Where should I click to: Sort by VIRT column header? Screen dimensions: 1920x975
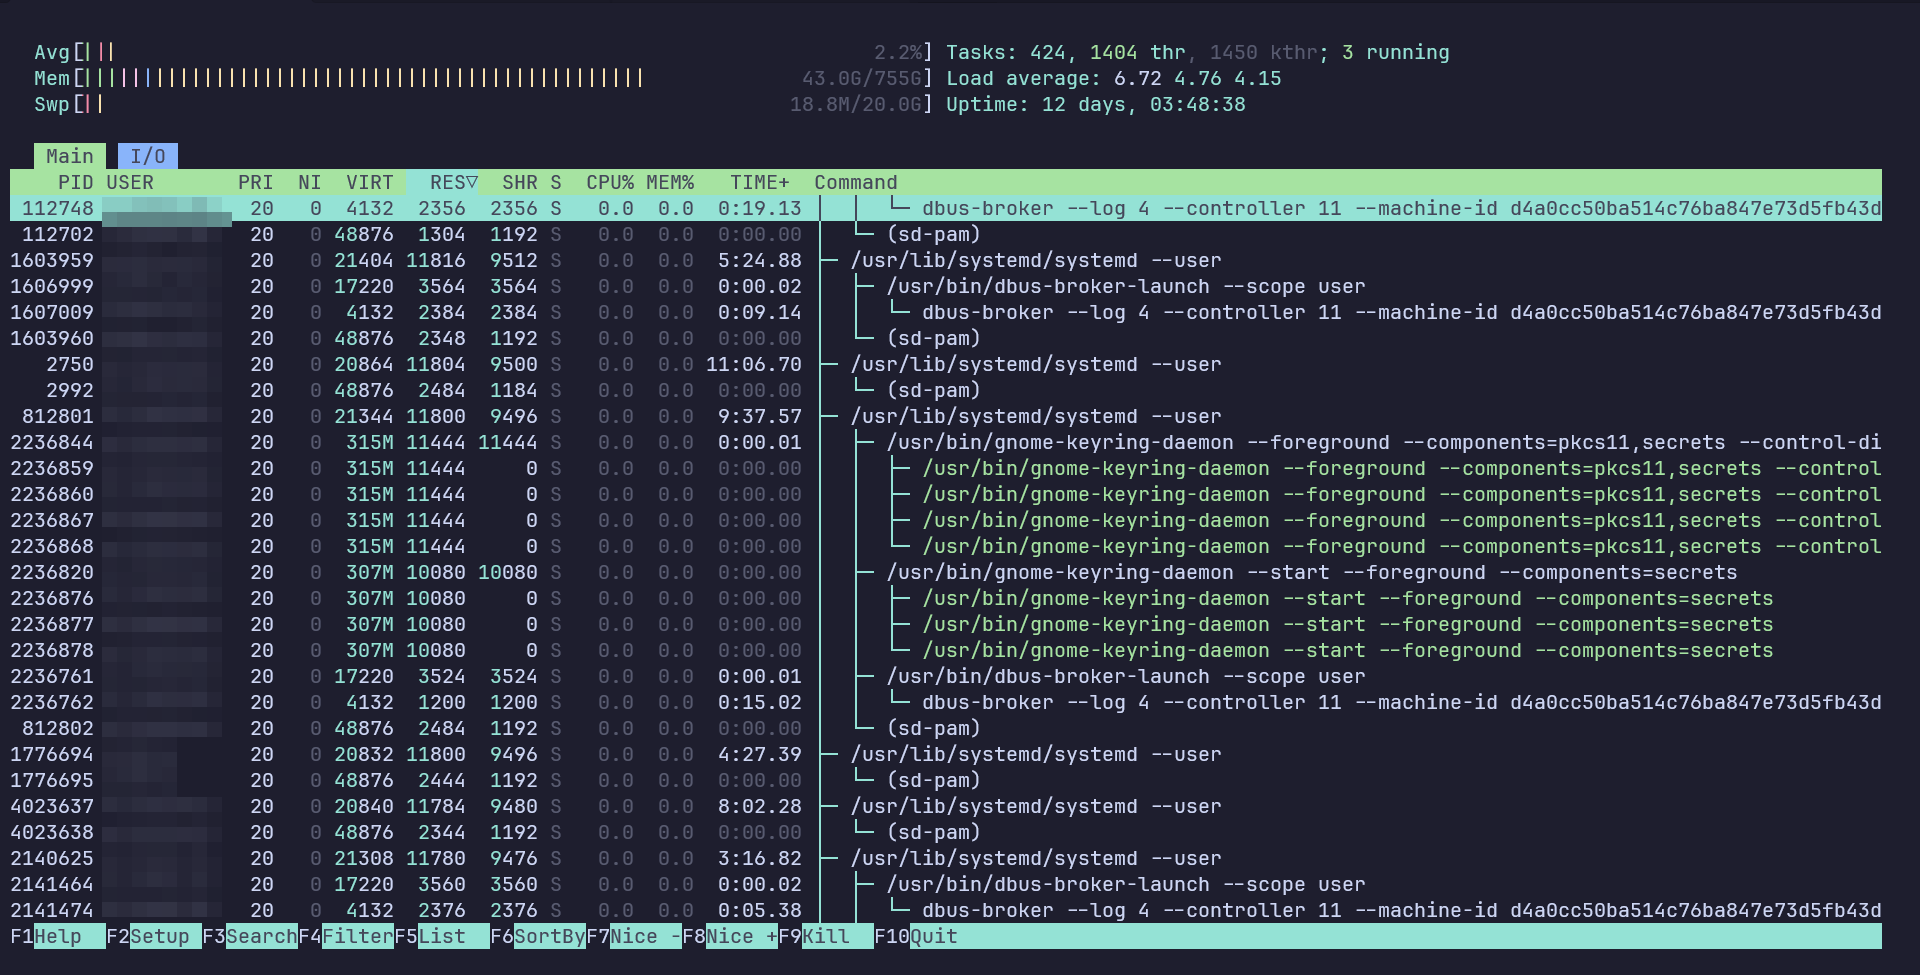tap(369, 182)
